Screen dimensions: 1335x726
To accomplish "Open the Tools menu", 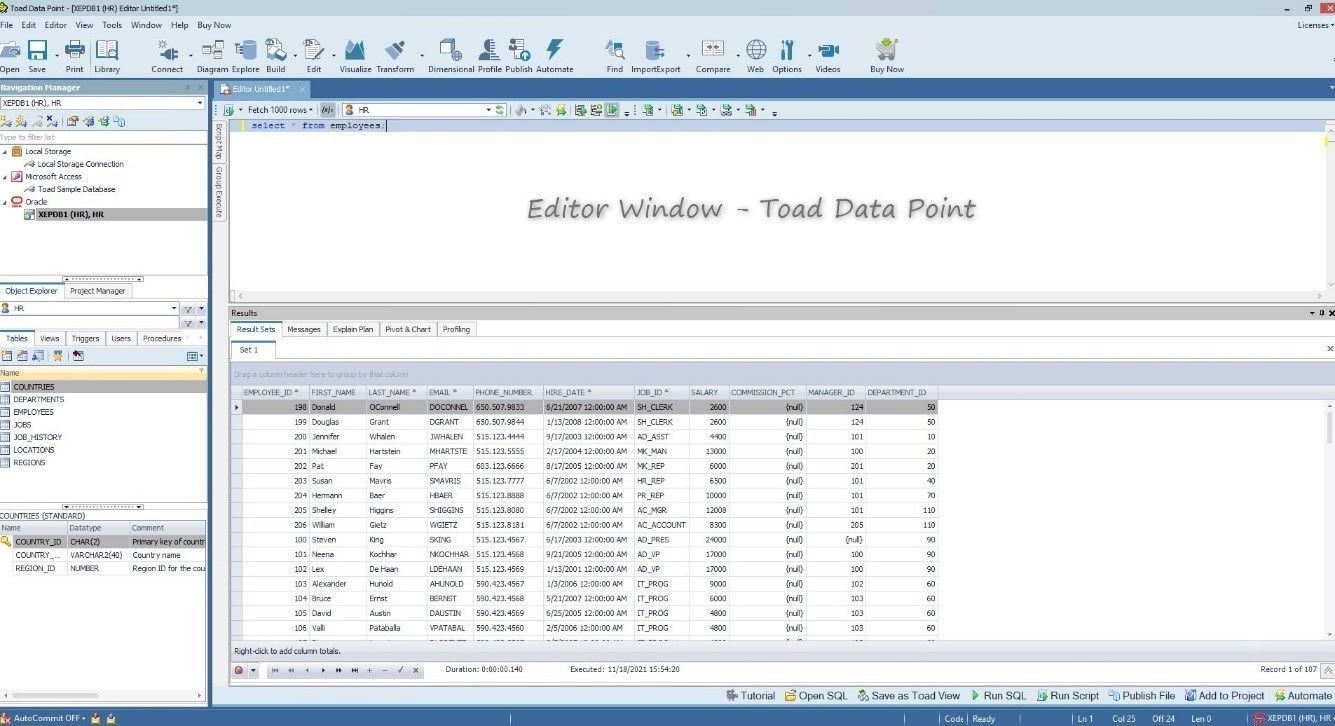I will (x=112, y=25).
